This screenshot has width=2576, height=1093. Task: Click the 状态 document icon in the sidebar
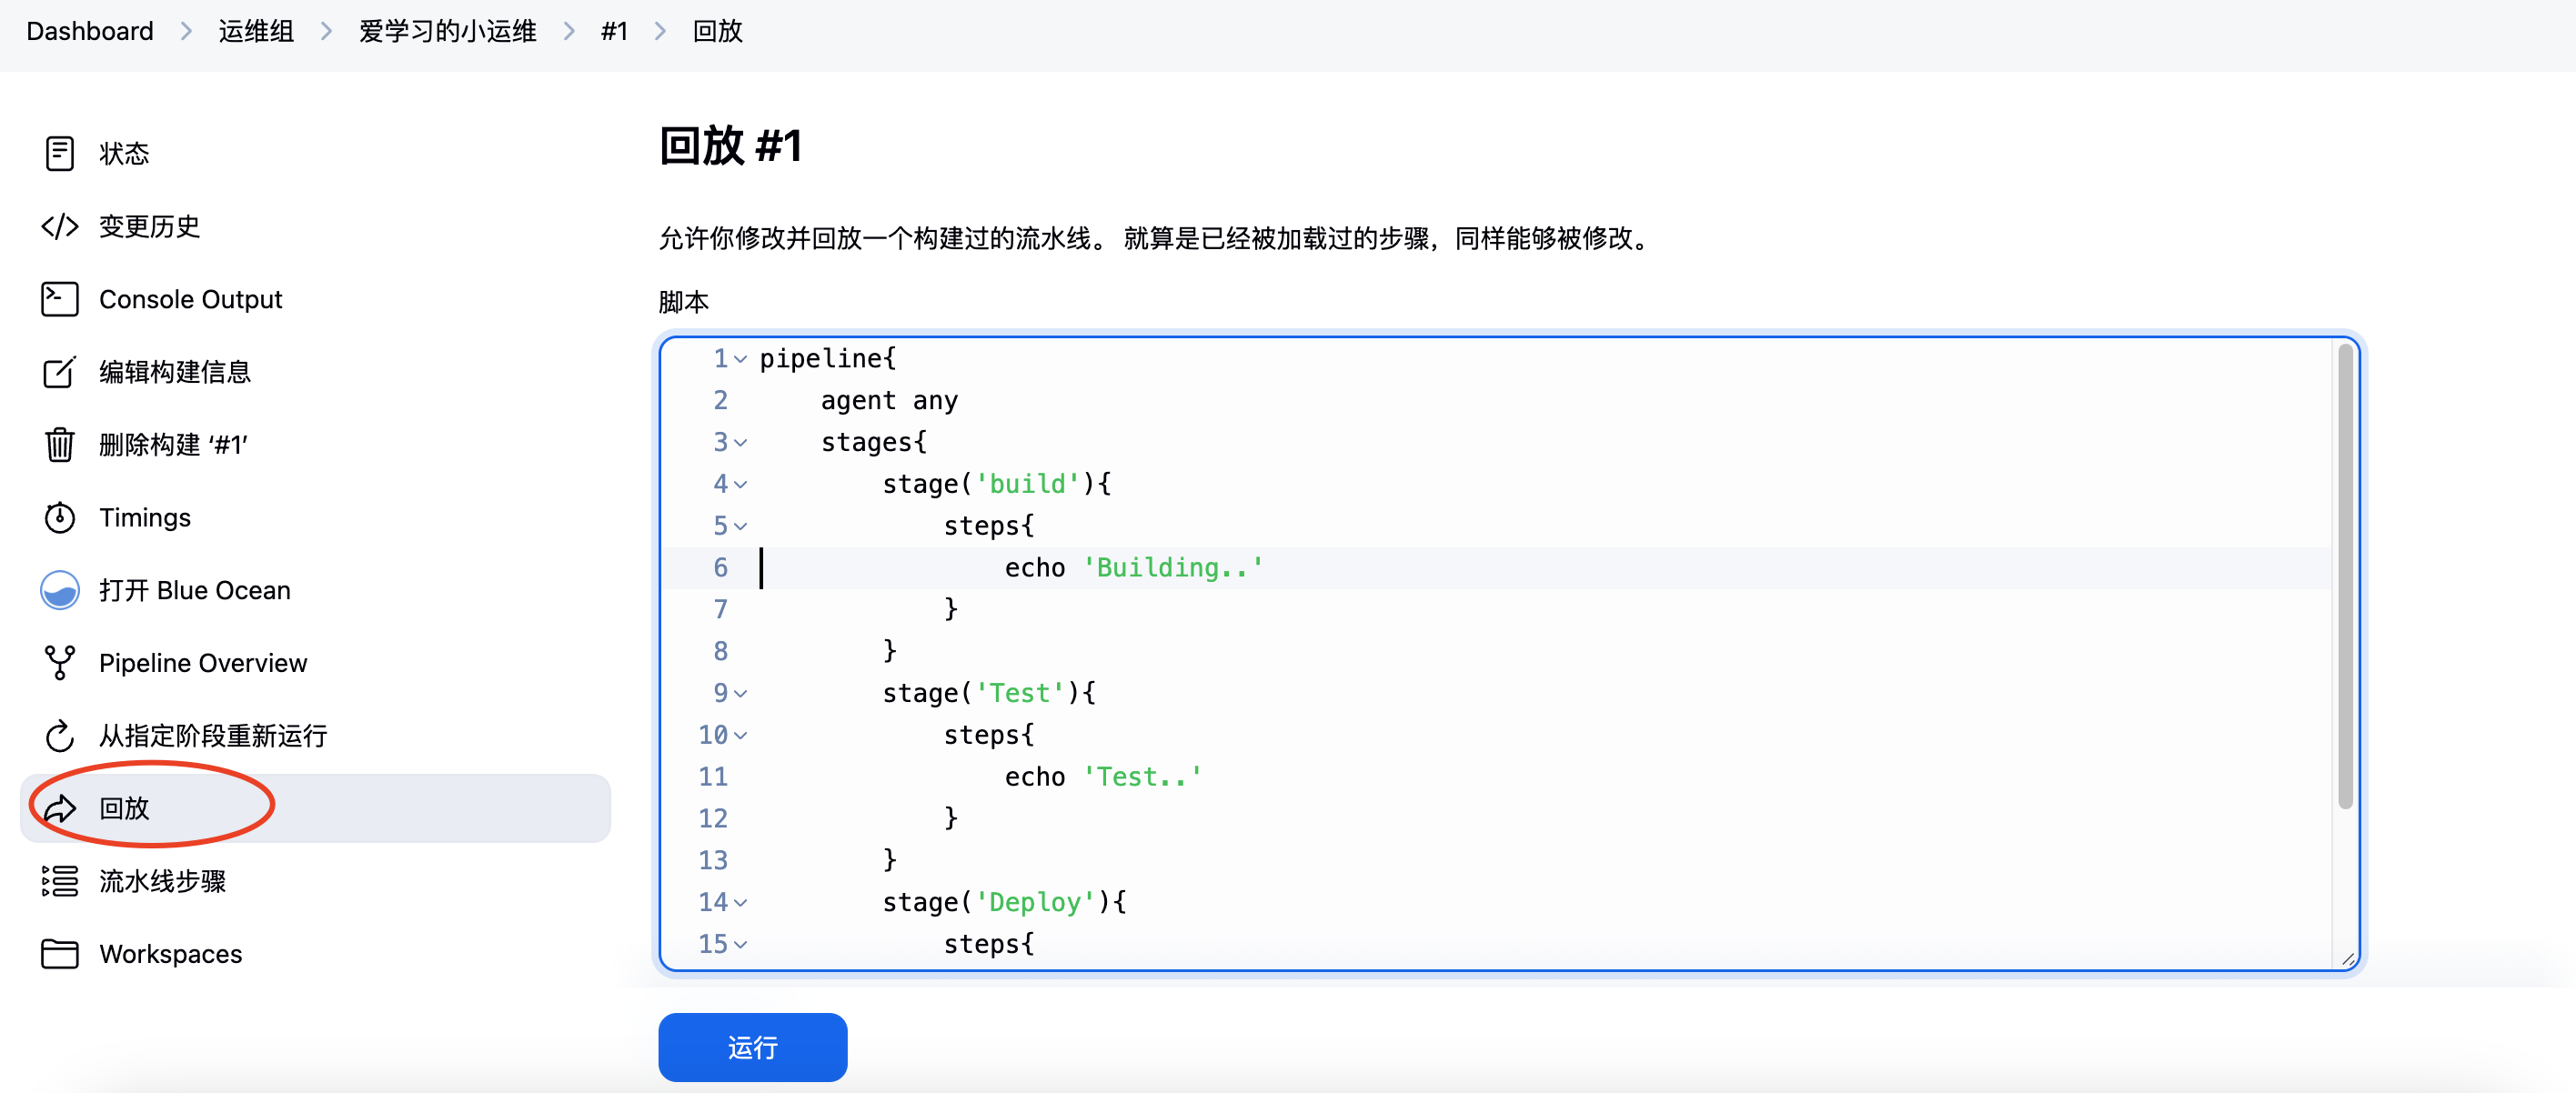[x=59, y=154]
